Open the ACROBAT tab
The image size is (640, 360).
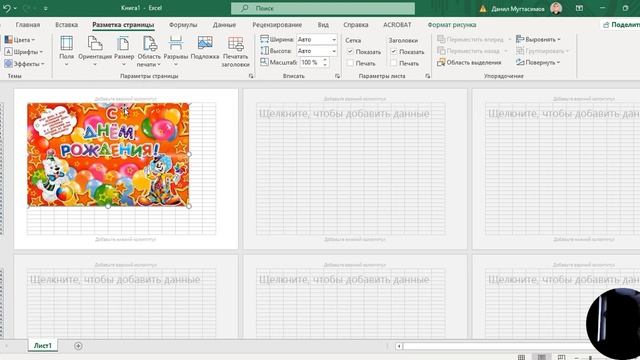397,25
